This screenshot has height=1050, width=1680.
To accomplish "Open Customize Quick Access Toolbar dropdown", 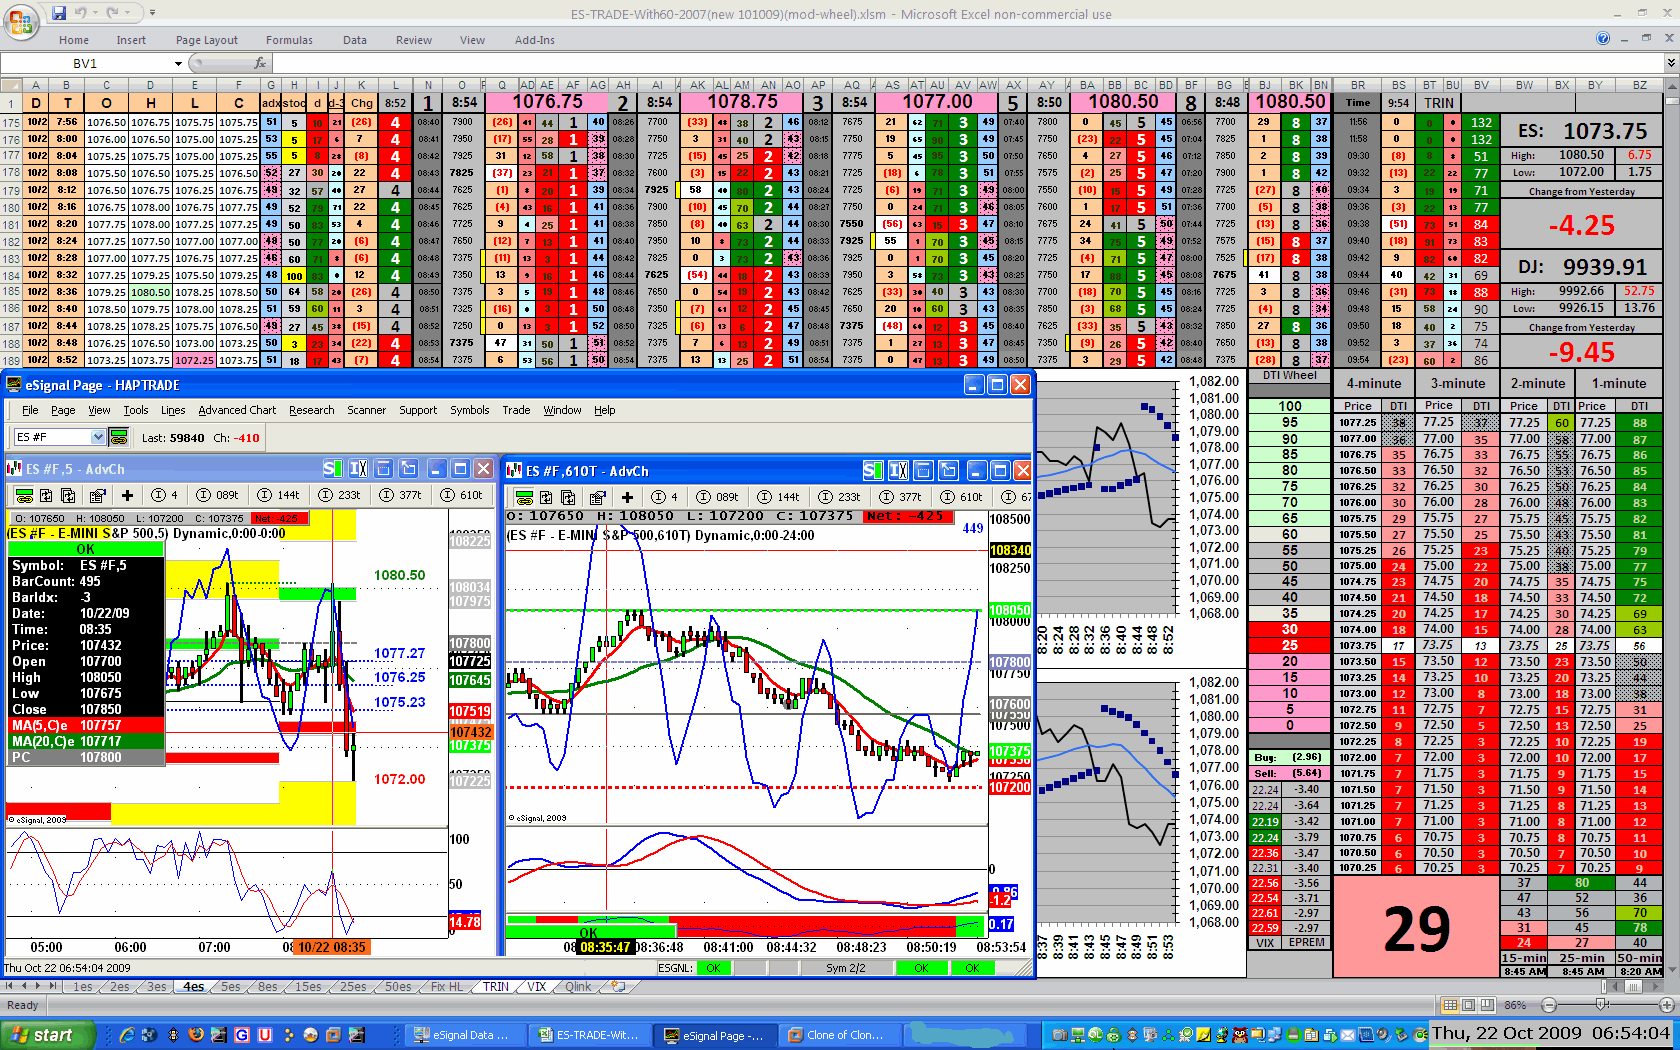I will [152, 13].
